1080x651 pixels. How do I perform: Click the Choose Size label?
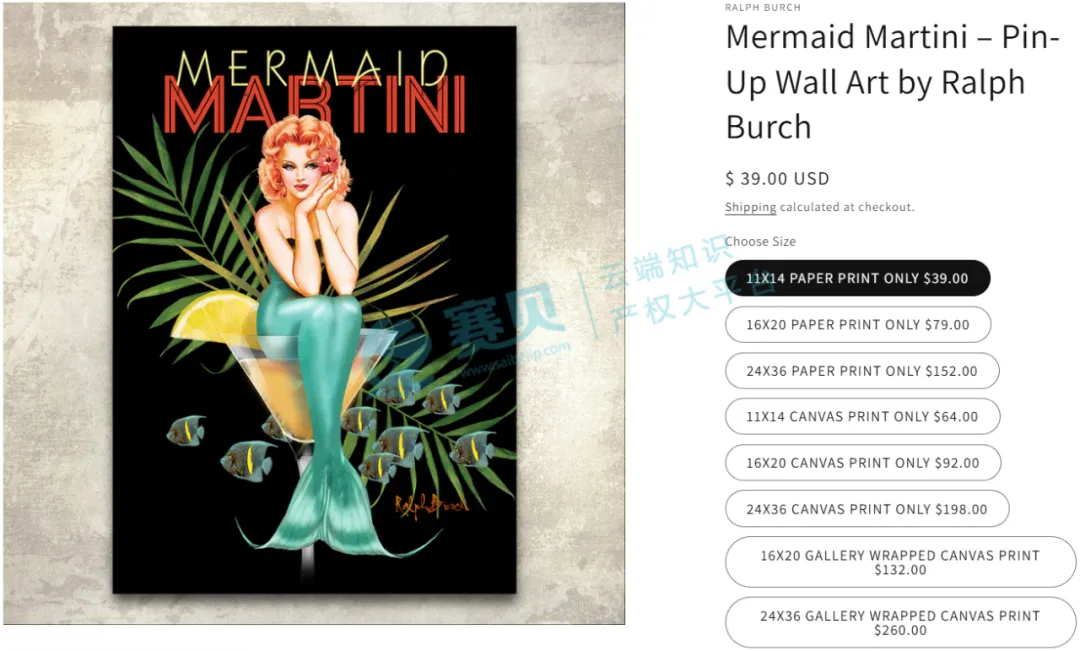760,241
